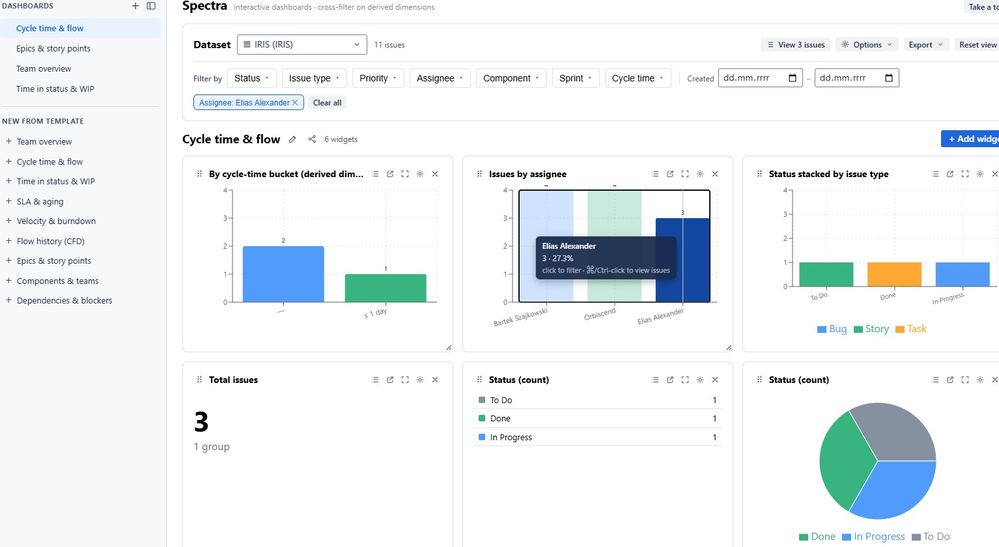This screenshot has height=547, width=999.
Task: Click the Clear all filters button
Action: point(327,103)
